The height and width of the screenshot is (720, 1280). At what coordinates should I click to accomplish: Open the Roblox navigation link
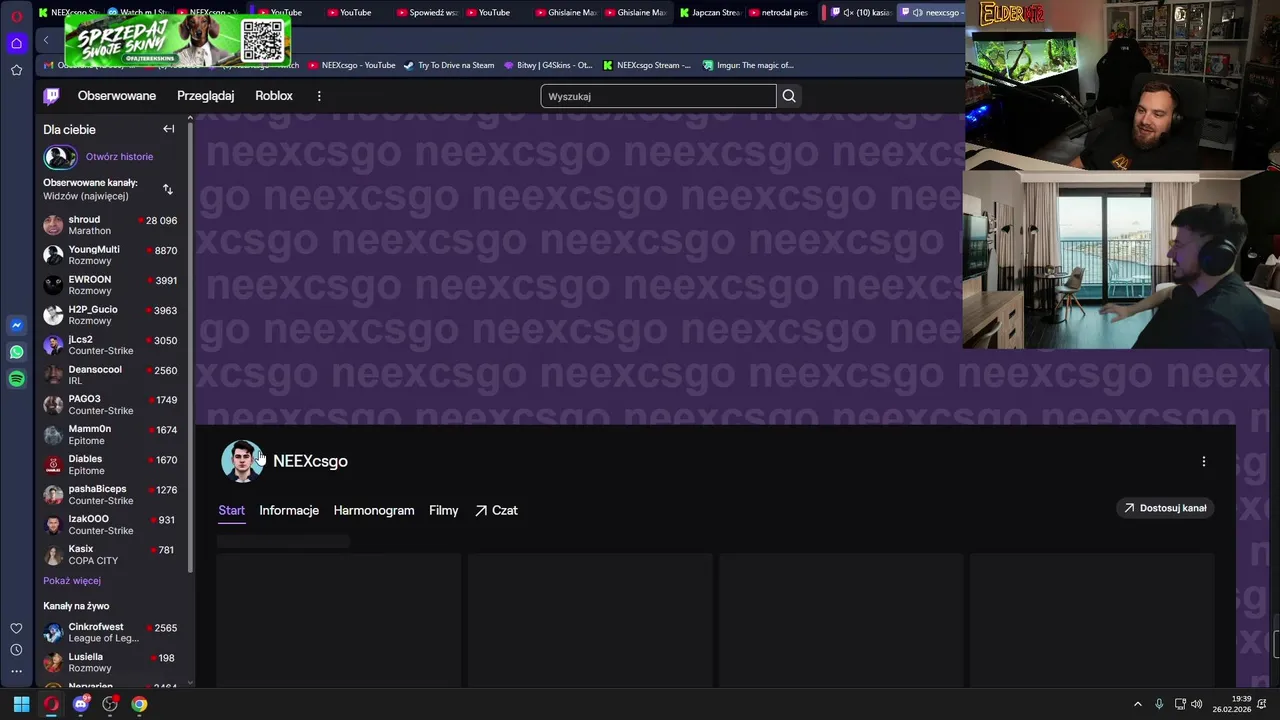[x=274, y=96]
